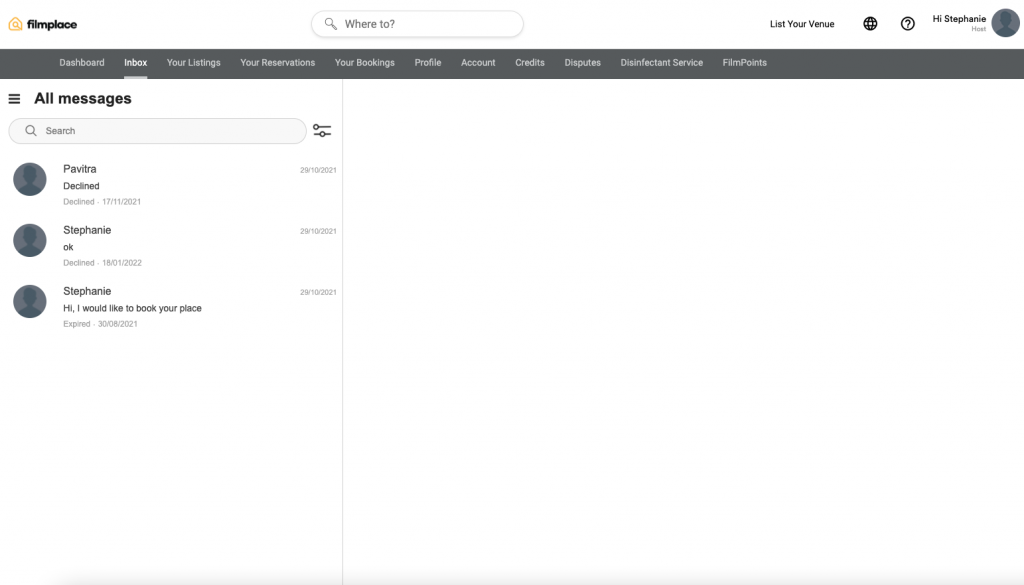Screen dimensions: 1024x585
Task: Click Pavitra's avatar in message list
Action: point(30,179)
